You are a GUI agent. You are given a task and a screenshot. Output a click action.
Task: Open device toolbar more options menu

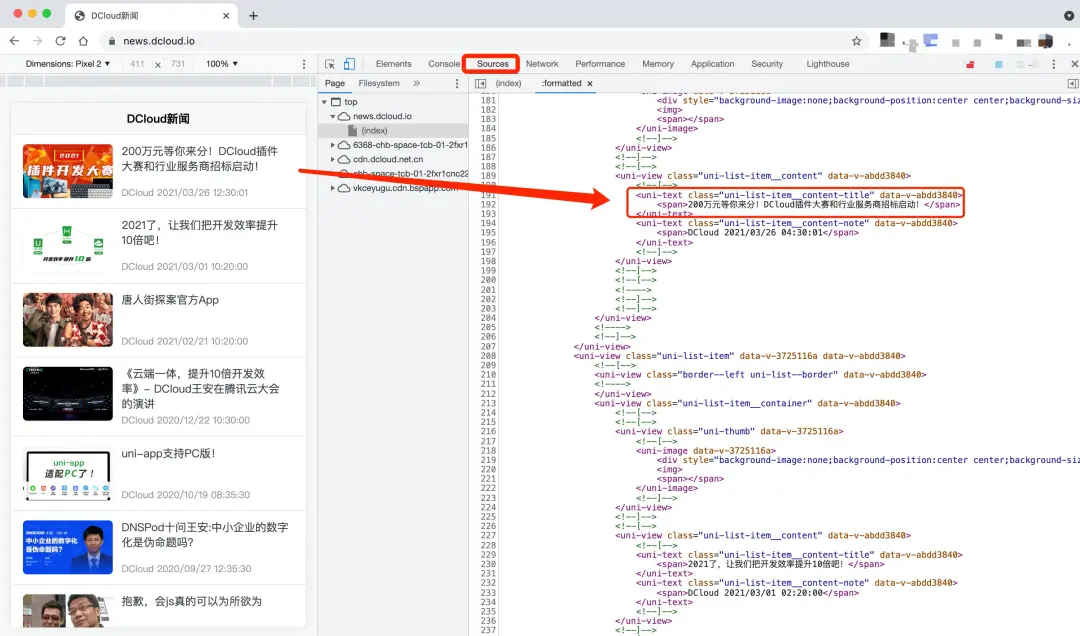[304, 64]
